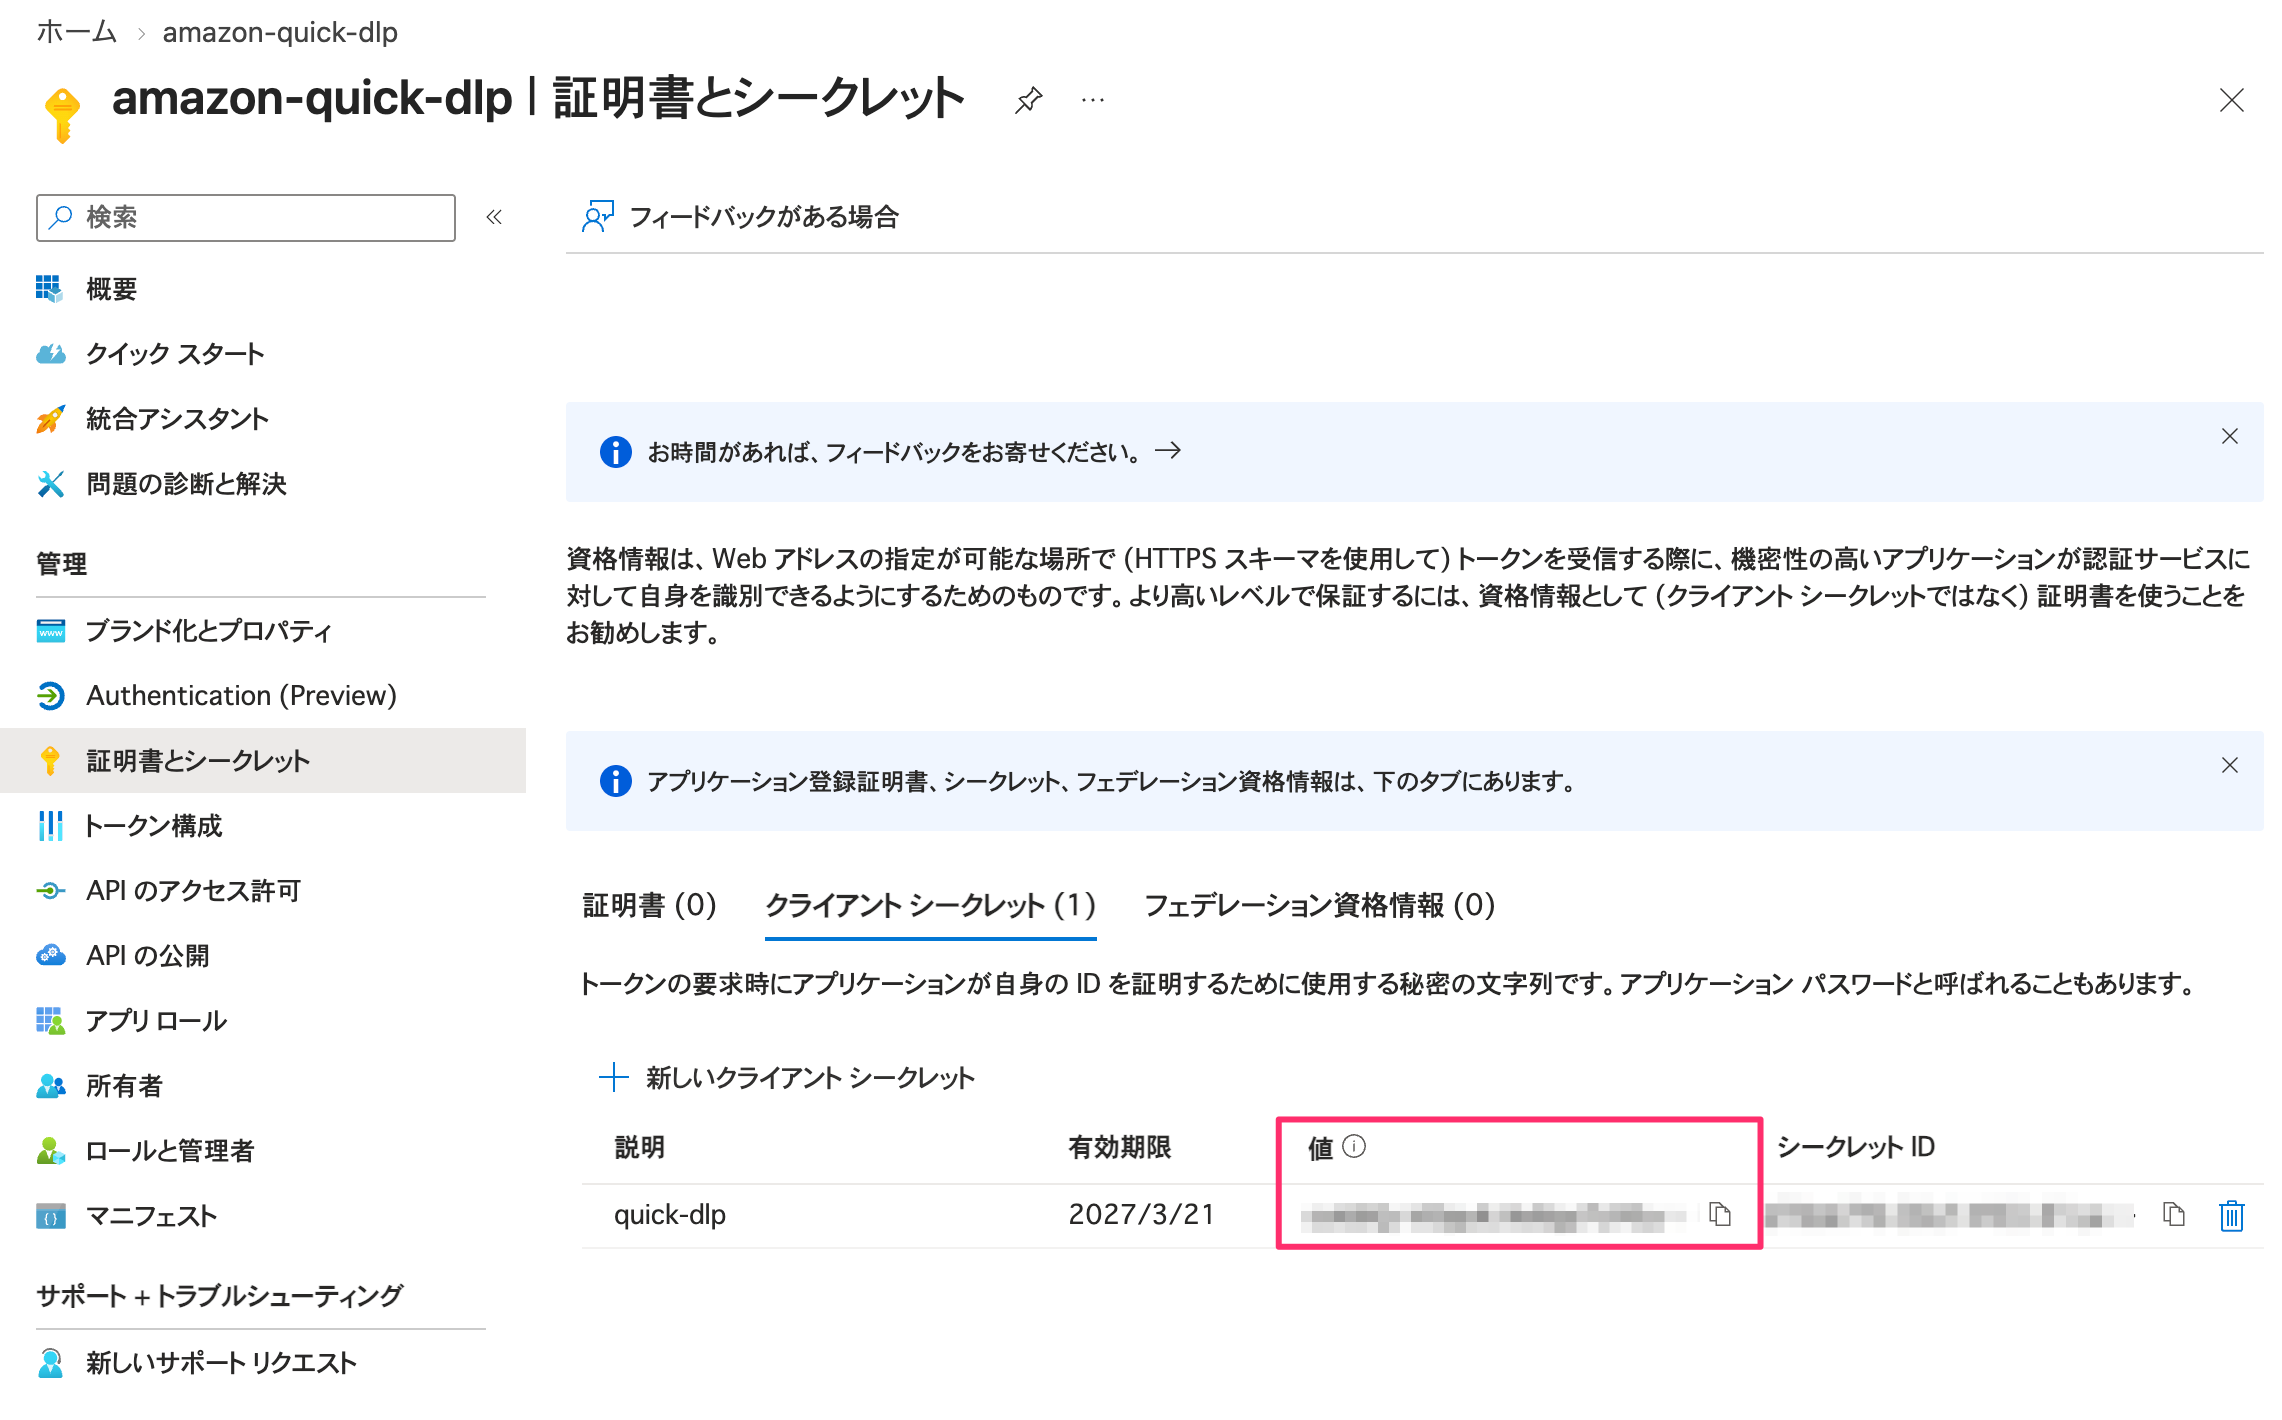Click the 2027/3/21 expiry date cell
The height and width of the screenshot is (1420, 2282).
[x=1141, y=1215]
